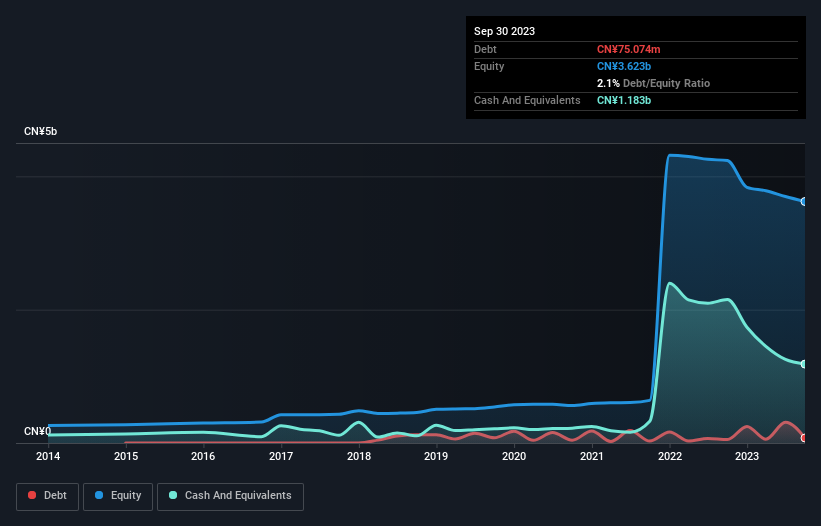Click the 2015 x-axis label
Screen dimensions: 821x526
(126, 456)
